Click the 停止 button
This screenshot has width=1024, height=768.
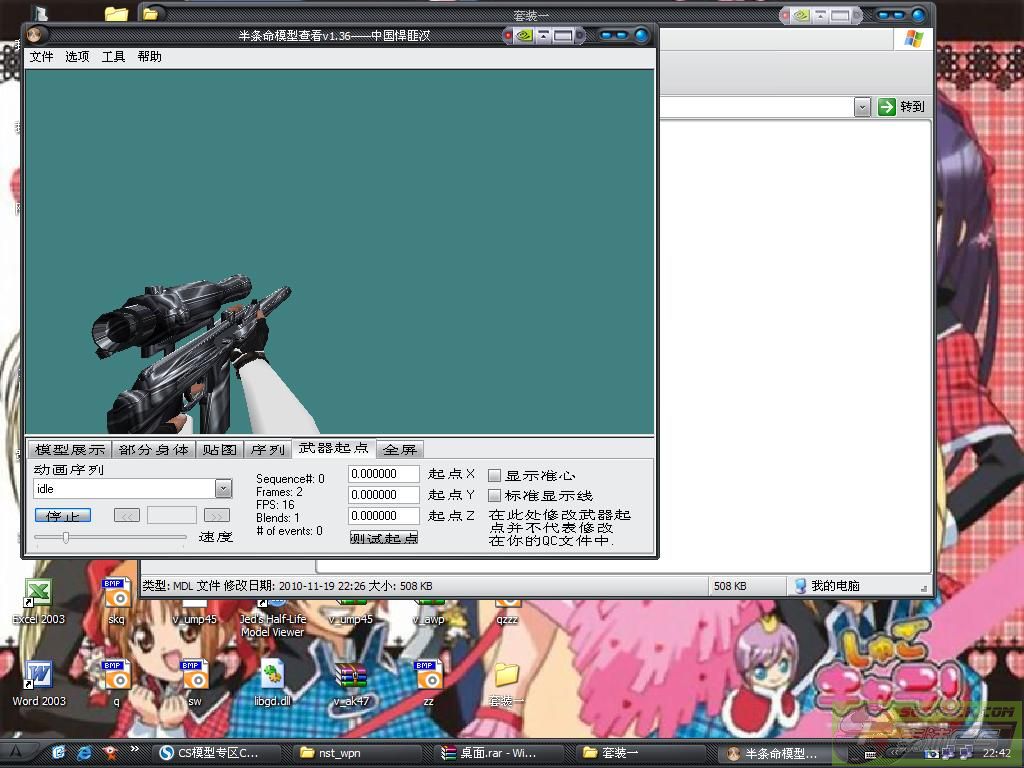62,516
